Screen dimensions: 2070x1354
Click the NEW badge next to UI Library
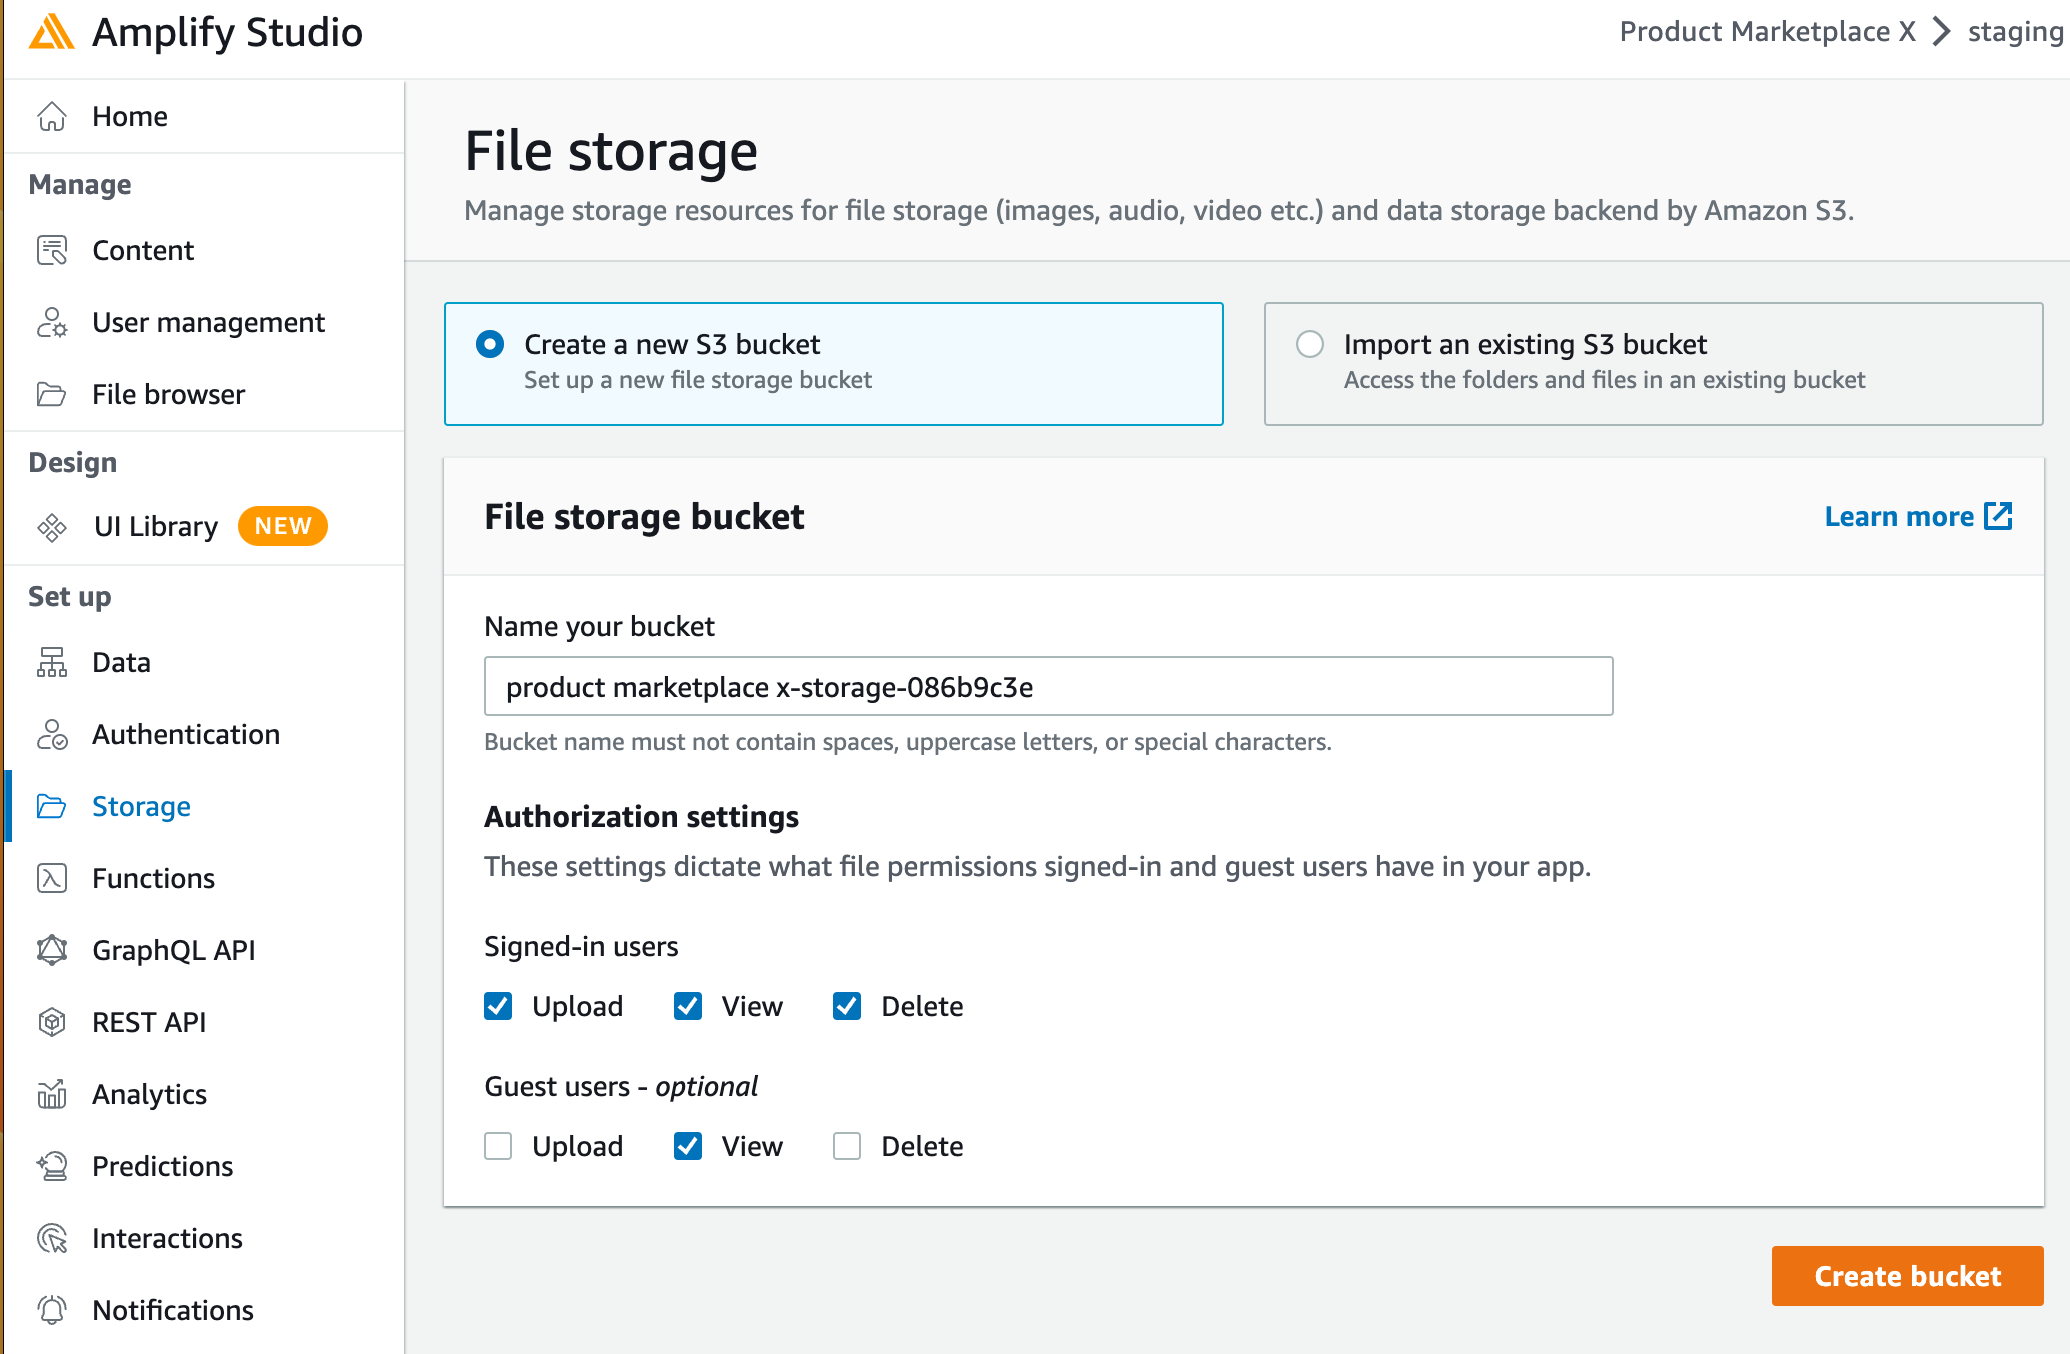coord(283,526)
